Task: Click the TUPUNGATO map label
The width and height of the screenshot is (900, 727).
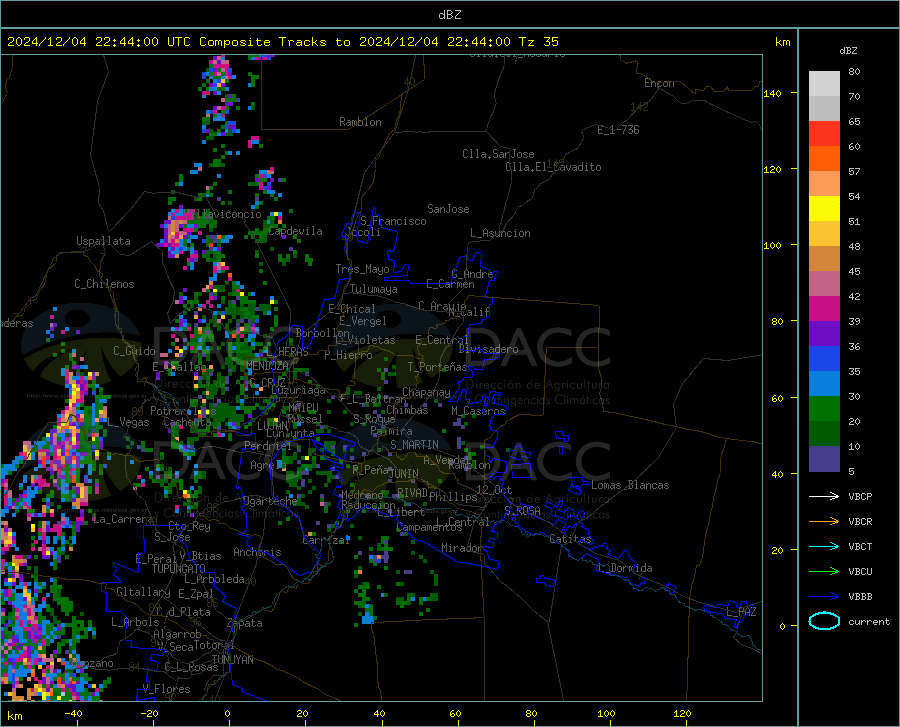Action: (x=179, y=569)
